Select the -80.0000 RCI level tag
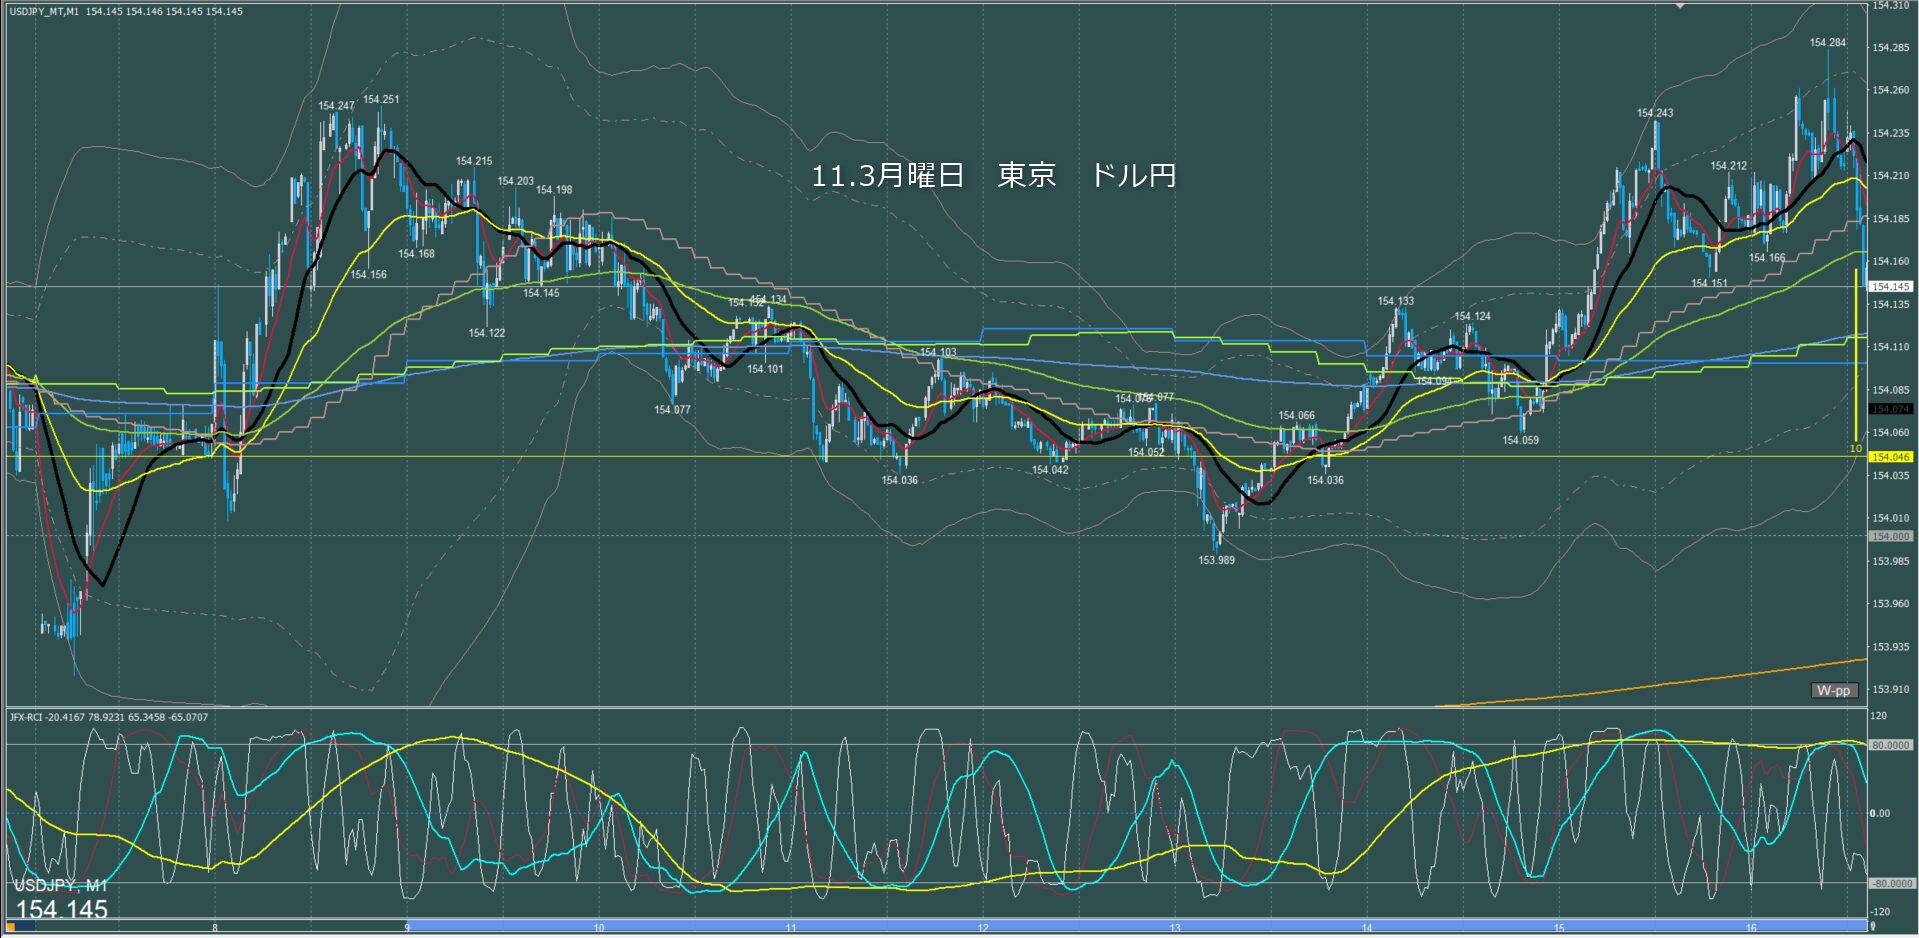The height and width of the screenshot is (938, 1919). tap(1890, 883)
